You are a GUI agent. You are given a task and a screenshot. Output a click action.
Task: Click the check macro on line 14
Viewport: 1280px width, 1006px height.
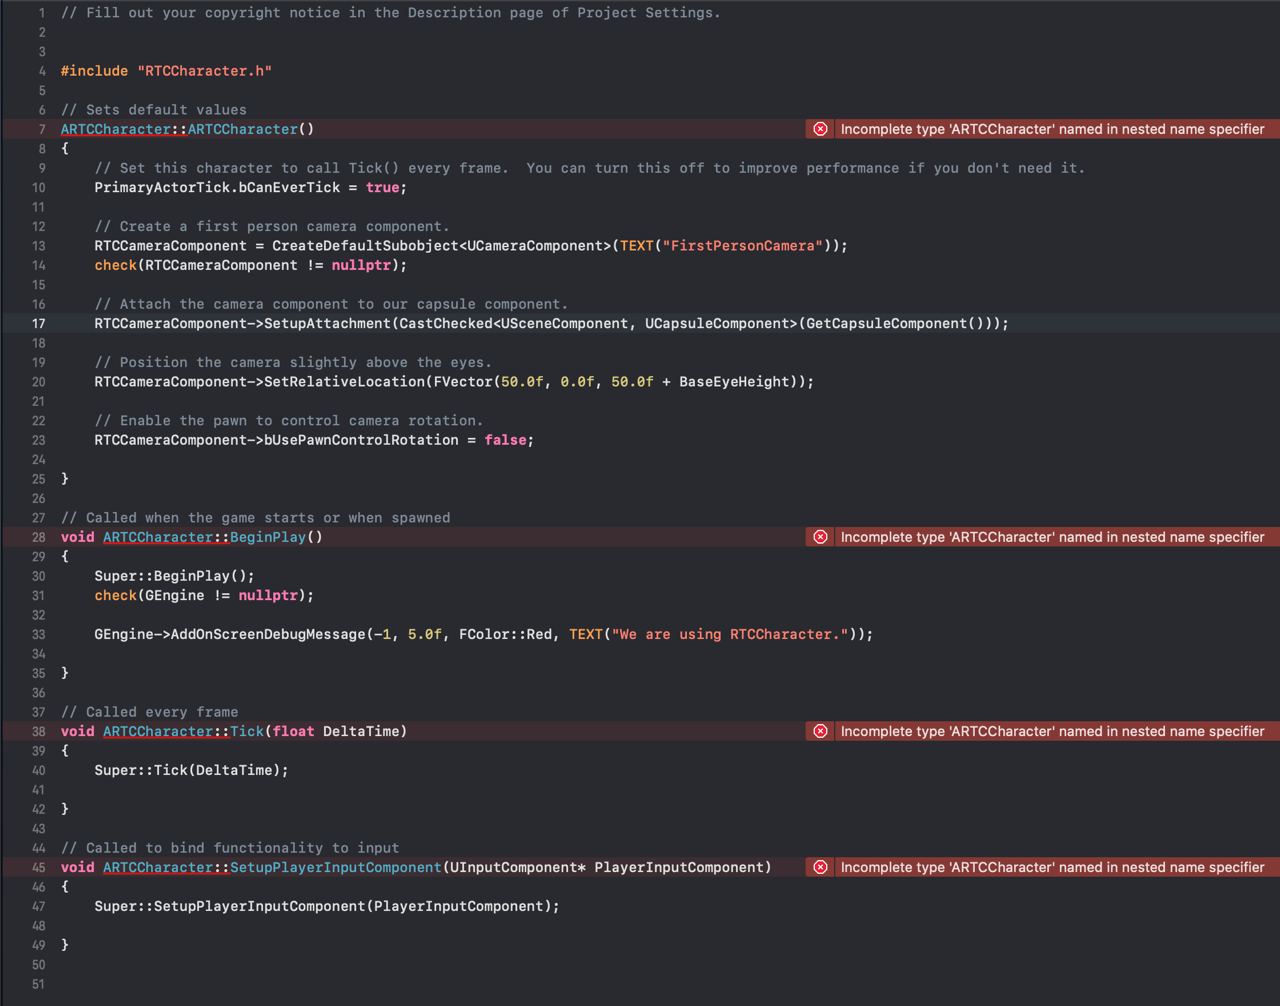[x=115, y=265]
